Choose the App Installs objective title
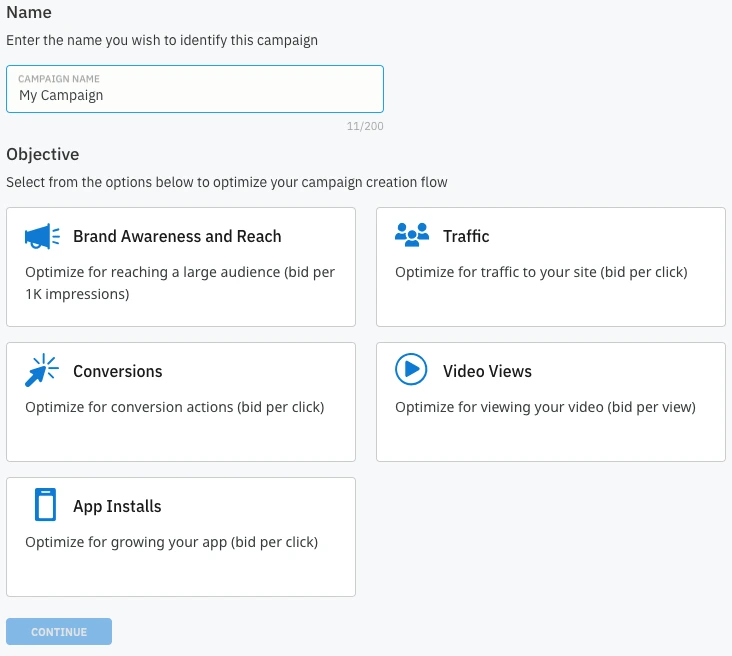 click(x=117, y=507)
